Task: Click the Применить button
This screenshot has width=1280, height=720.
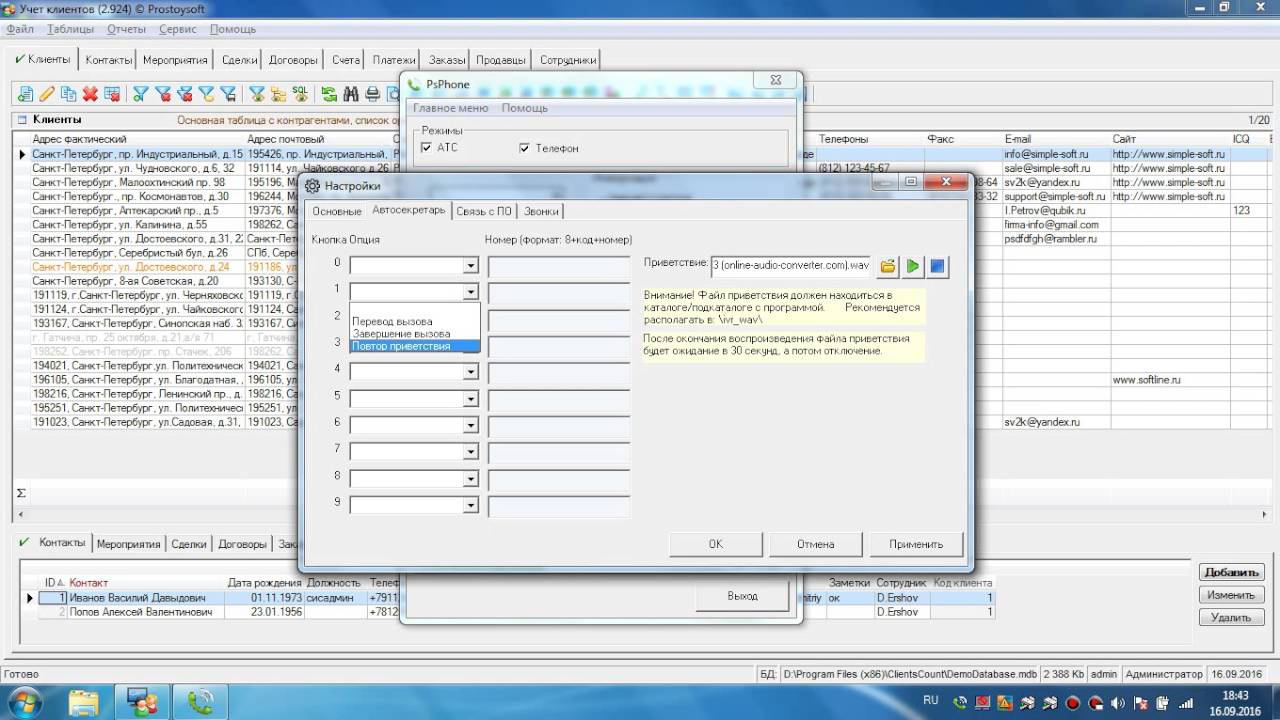Action: (916, 544)
